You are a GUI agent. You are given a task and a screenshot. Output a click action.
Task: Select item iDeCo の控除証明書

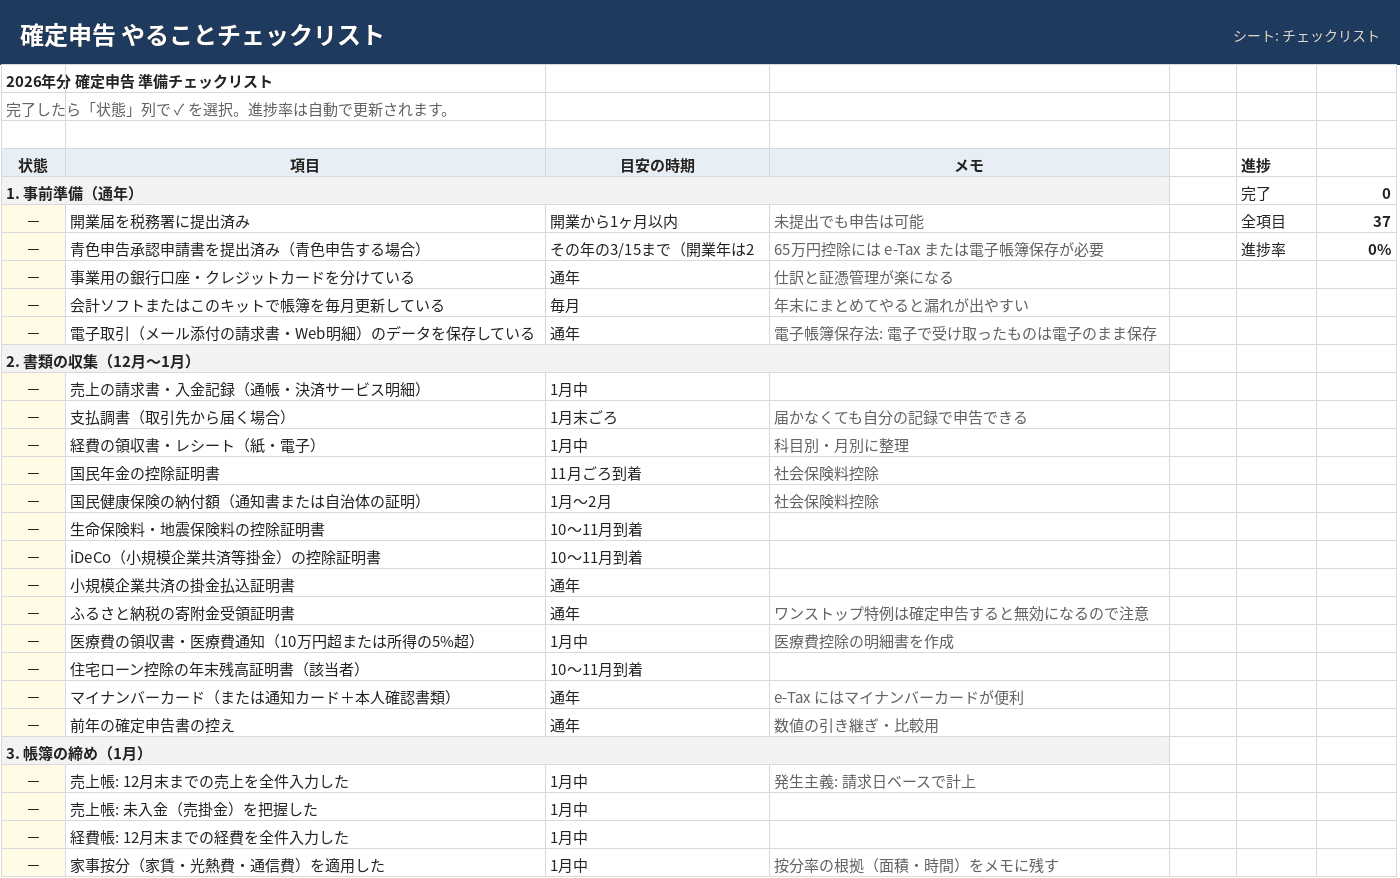305,557
